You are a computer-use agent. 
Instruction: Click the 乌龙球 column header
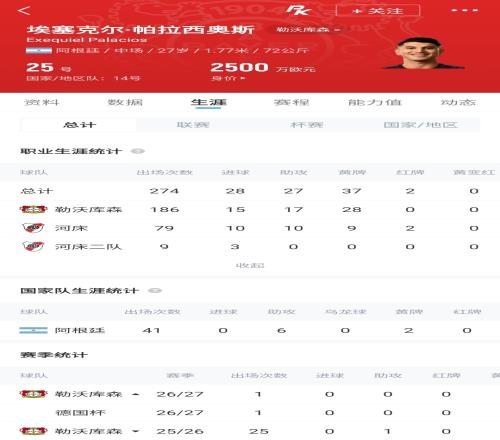click(x=346, y=312)
